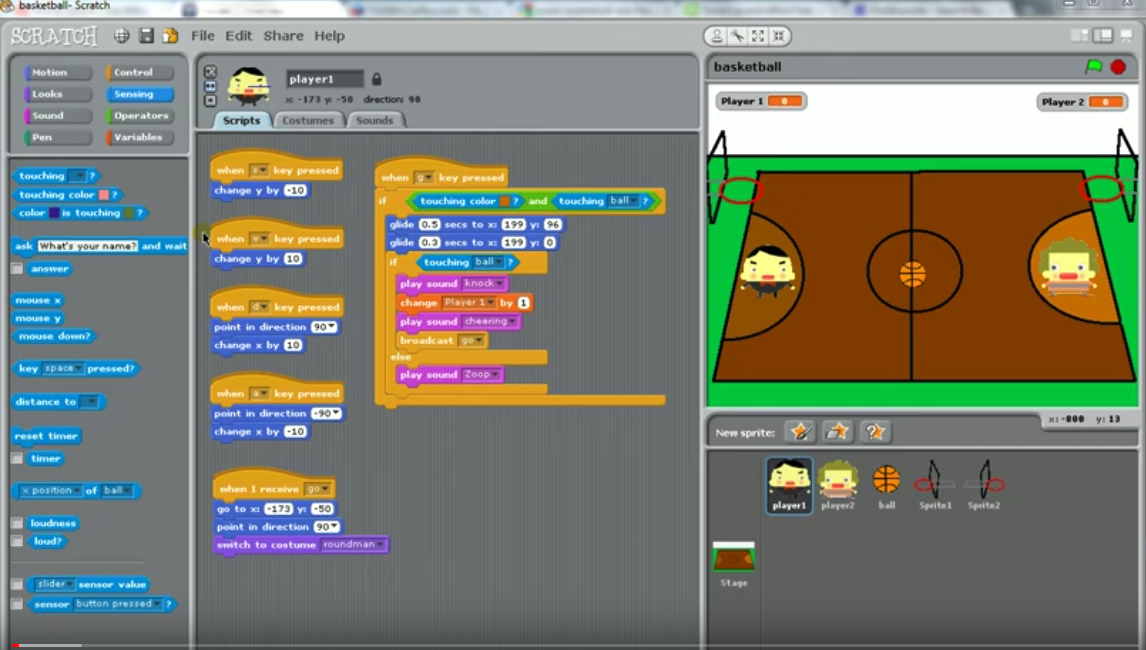Image resolution: width=1146 pixels, height=650 pixels.
Task: Click the paint new sprite icon
Action: (799, 432)
